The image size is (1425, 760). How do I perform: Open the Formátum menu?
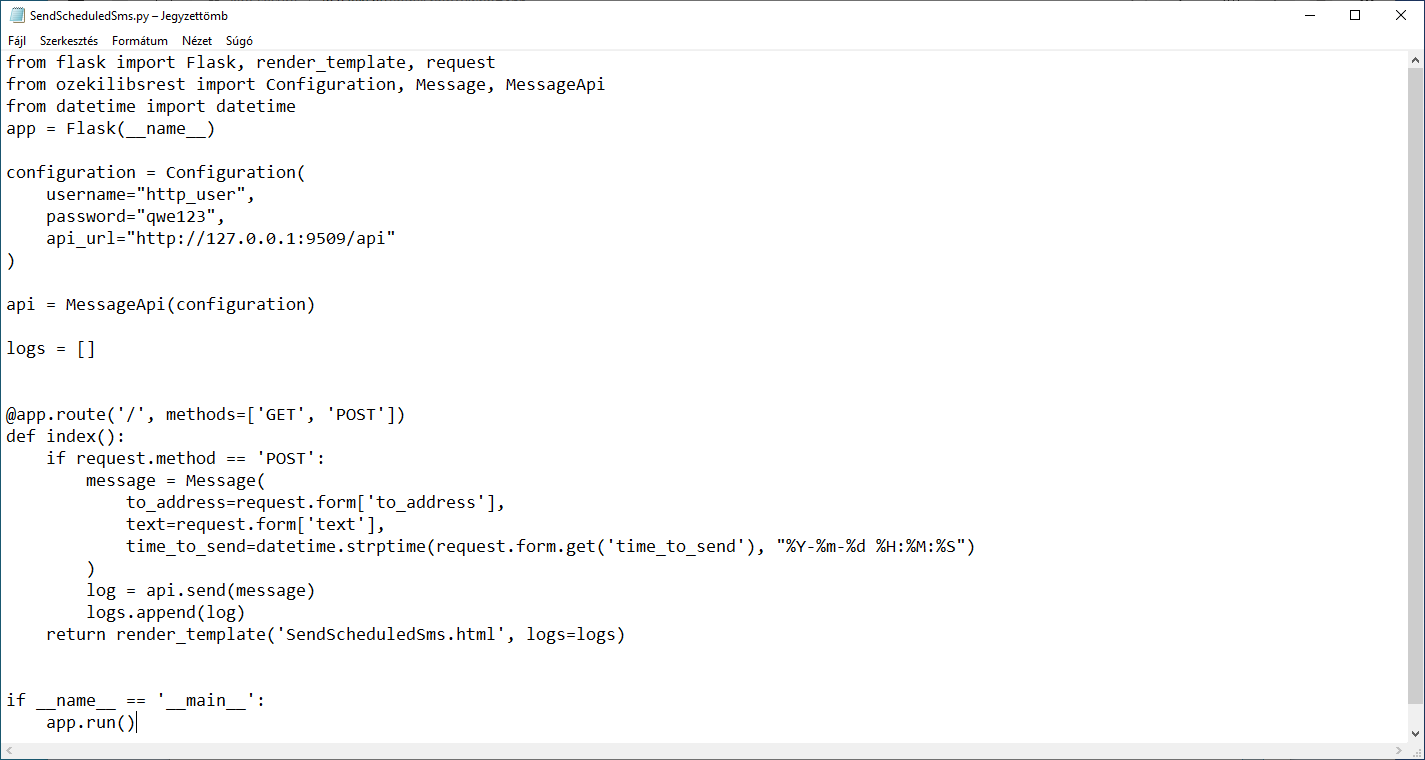[140, 41]
